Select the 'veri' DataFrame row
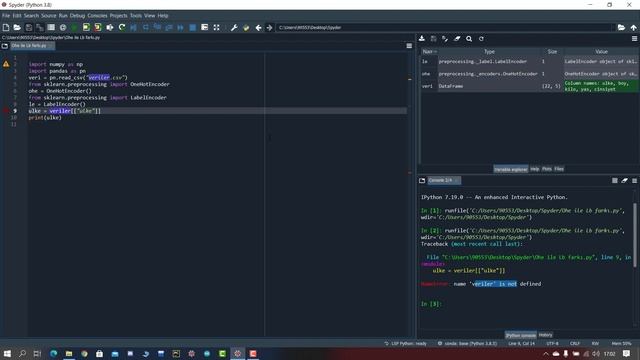The width and height of the screenshot is (640, 360). (530, 86)
